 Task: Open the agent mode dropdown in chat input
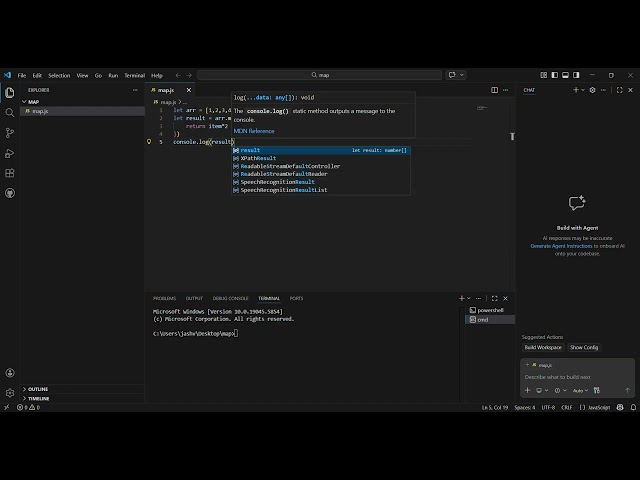pyautogui.click(x=542, y=391)
